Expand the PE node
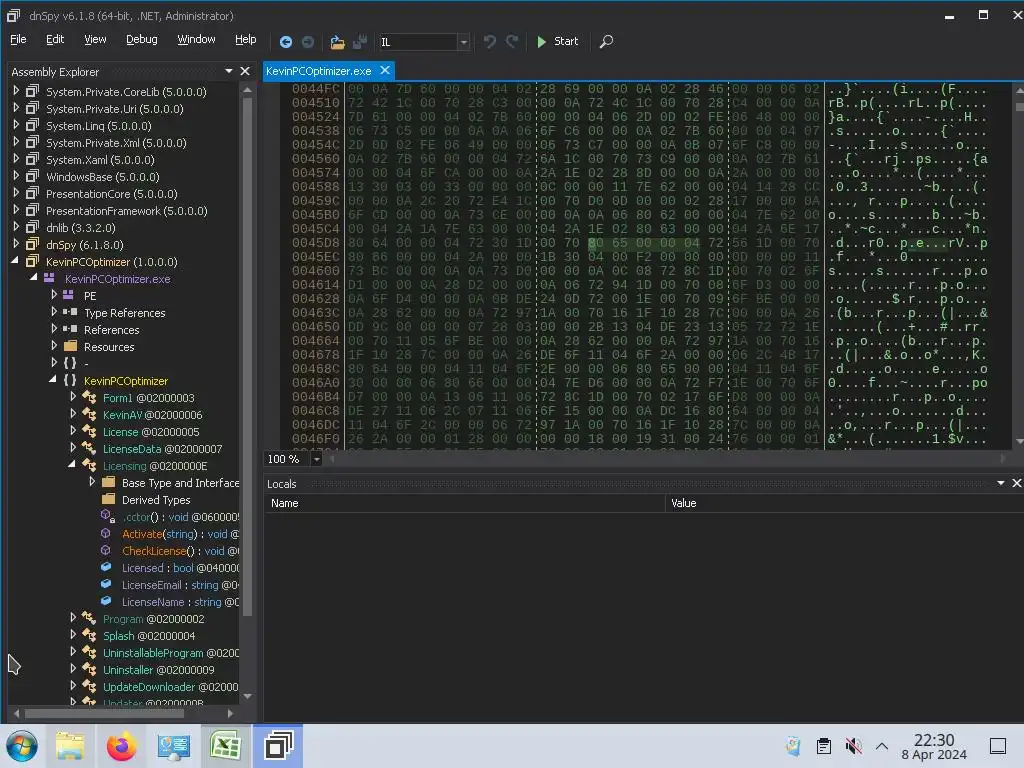Screen dimensions: 1024x768 click(54, 295)
